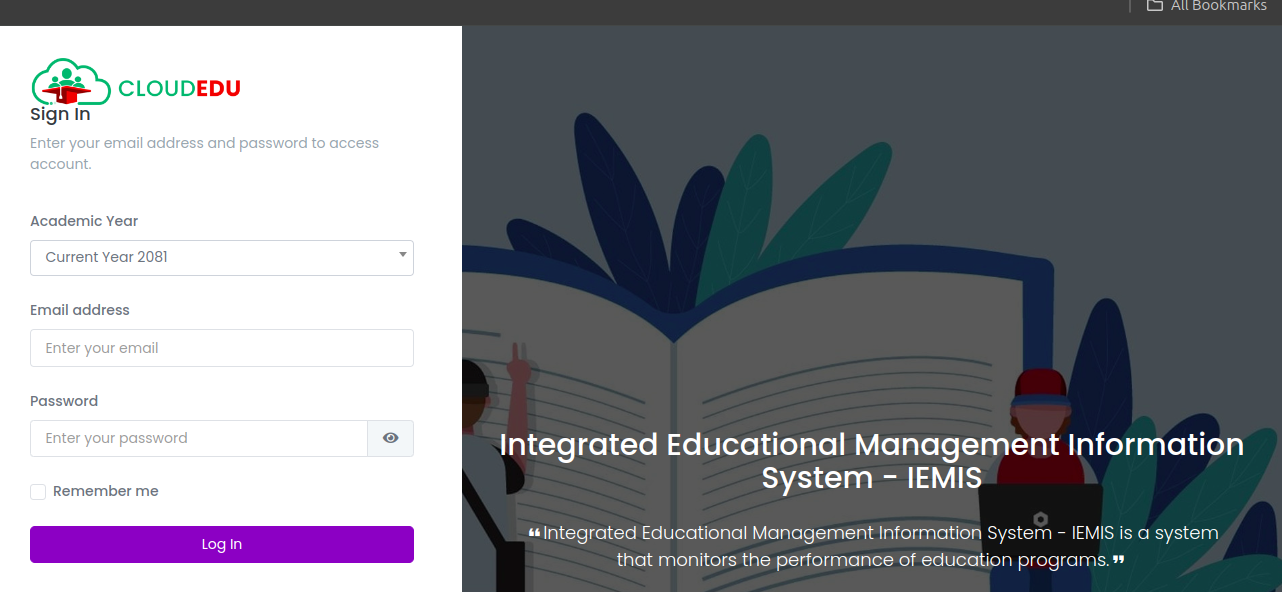Click the CLOUDEDU brand name text

coord(179,89)
